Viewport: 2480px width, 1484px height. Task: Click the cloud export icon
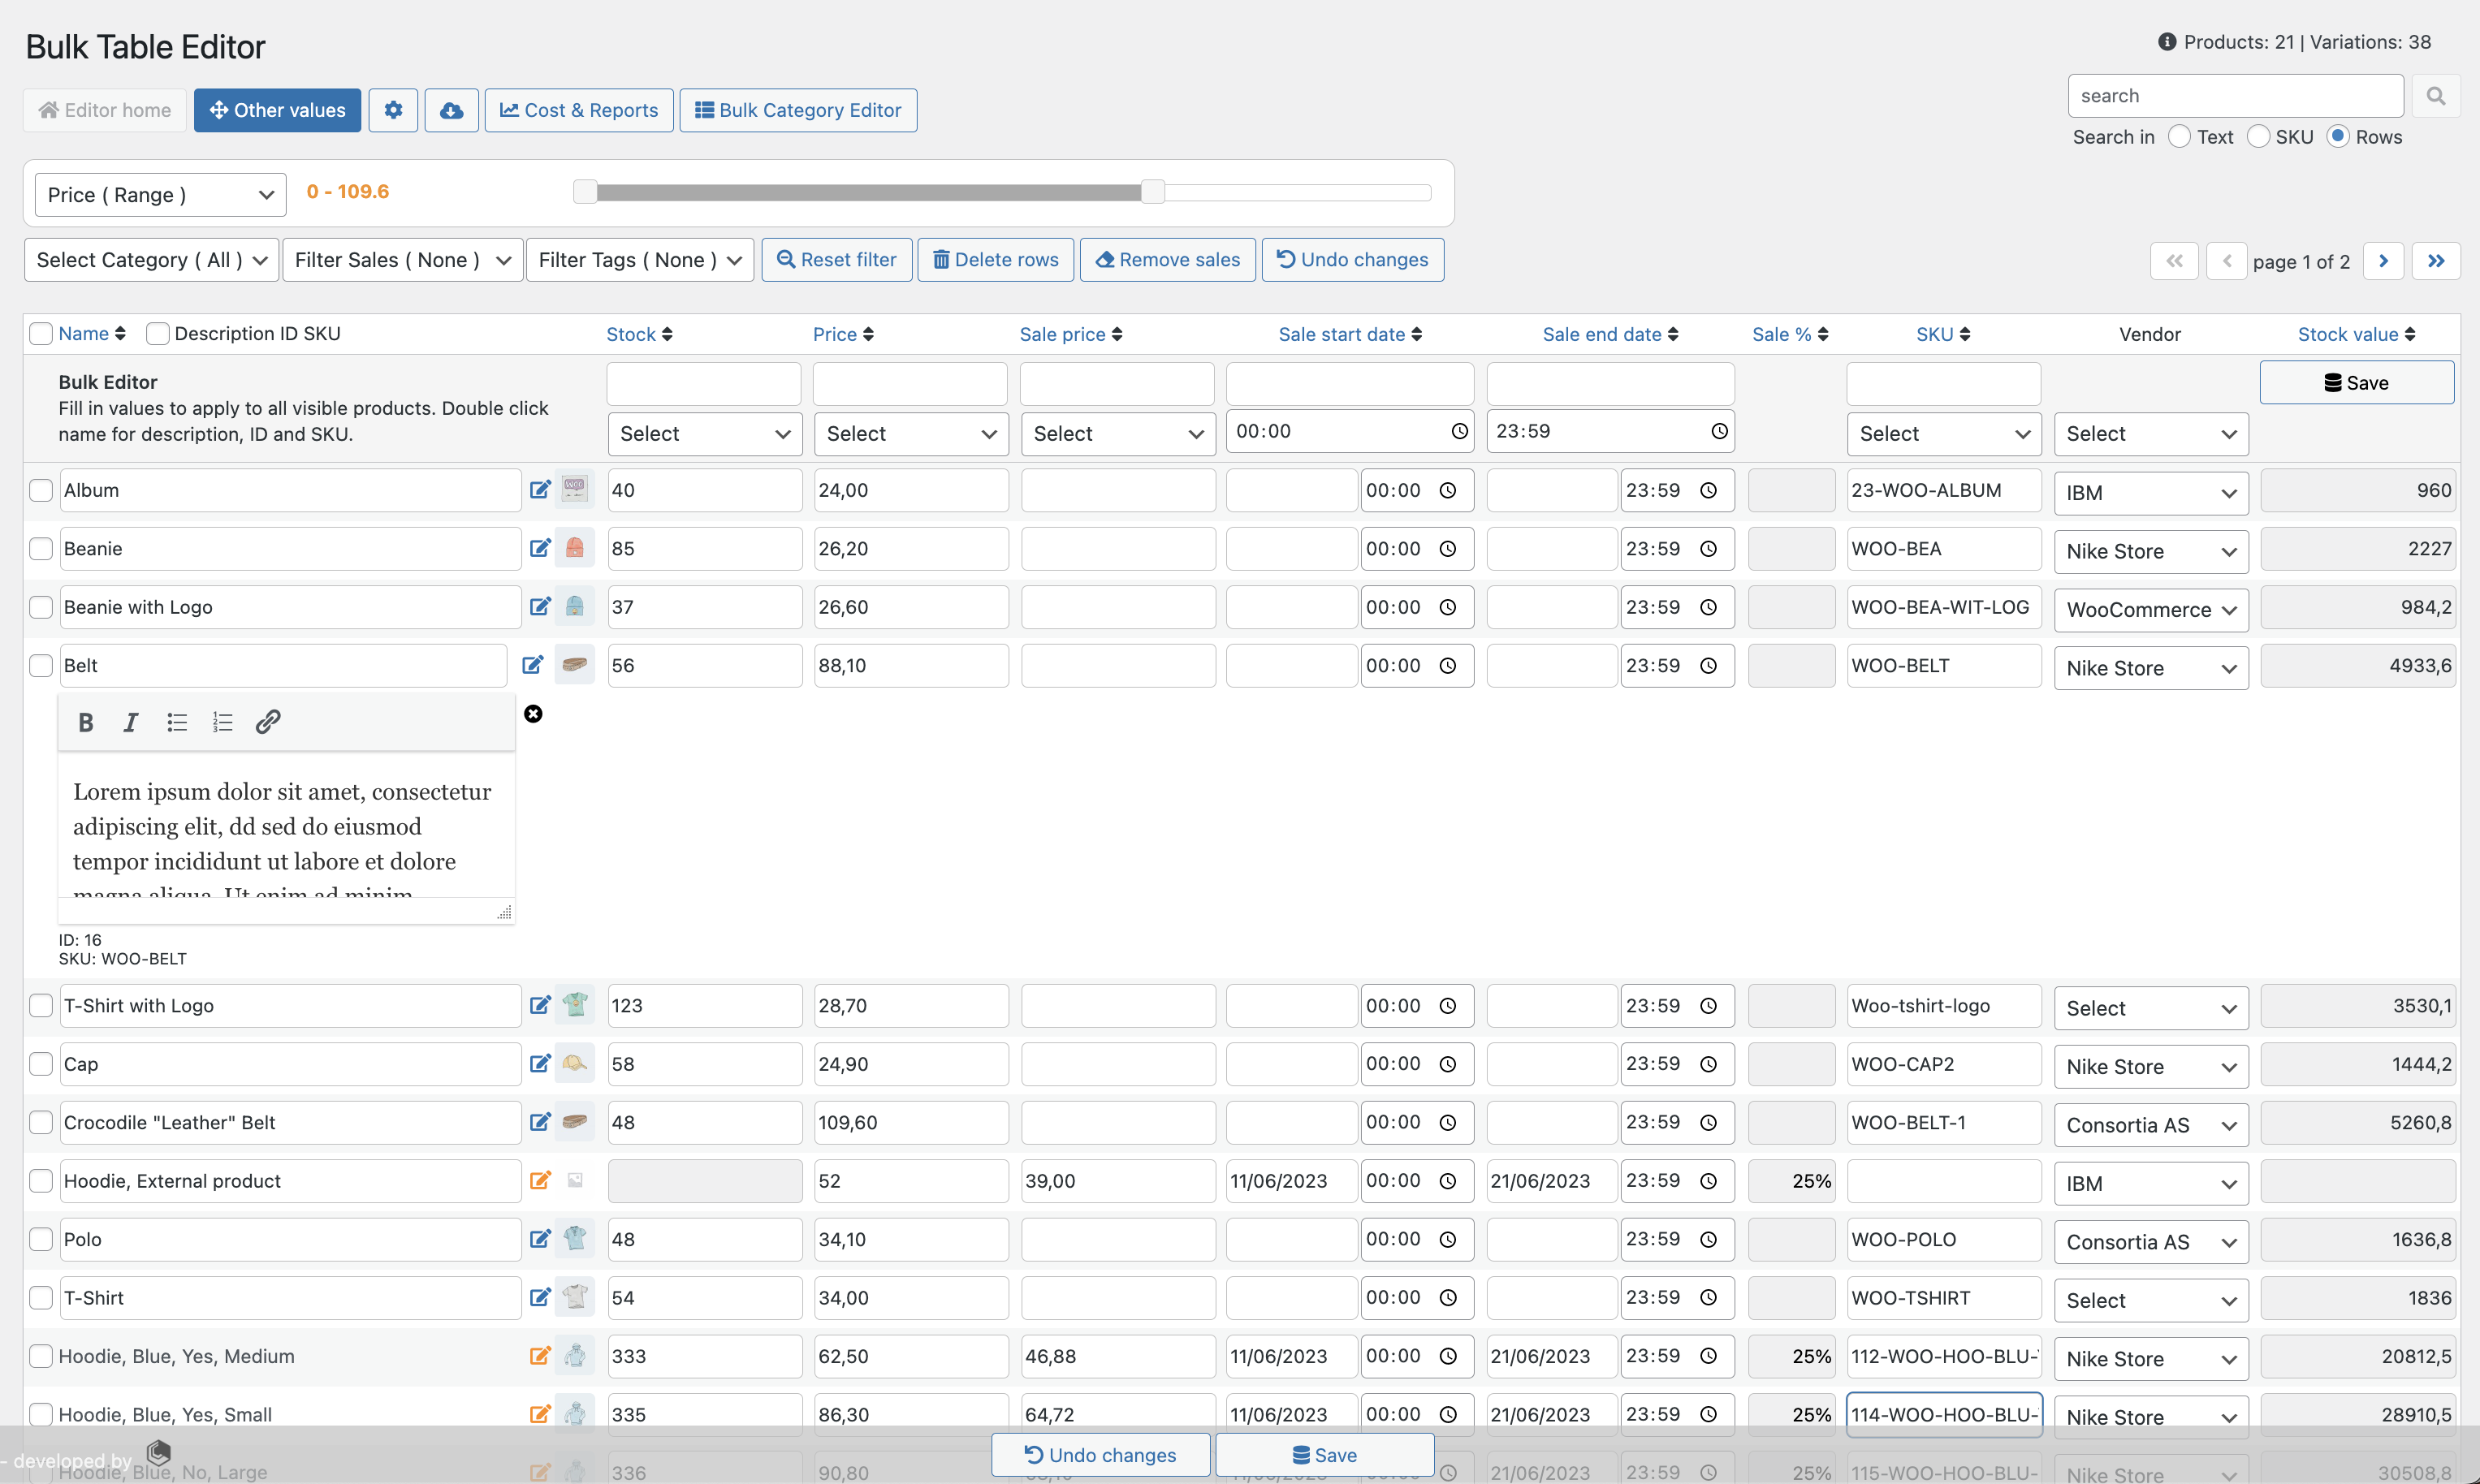click(x=451, y=110)
